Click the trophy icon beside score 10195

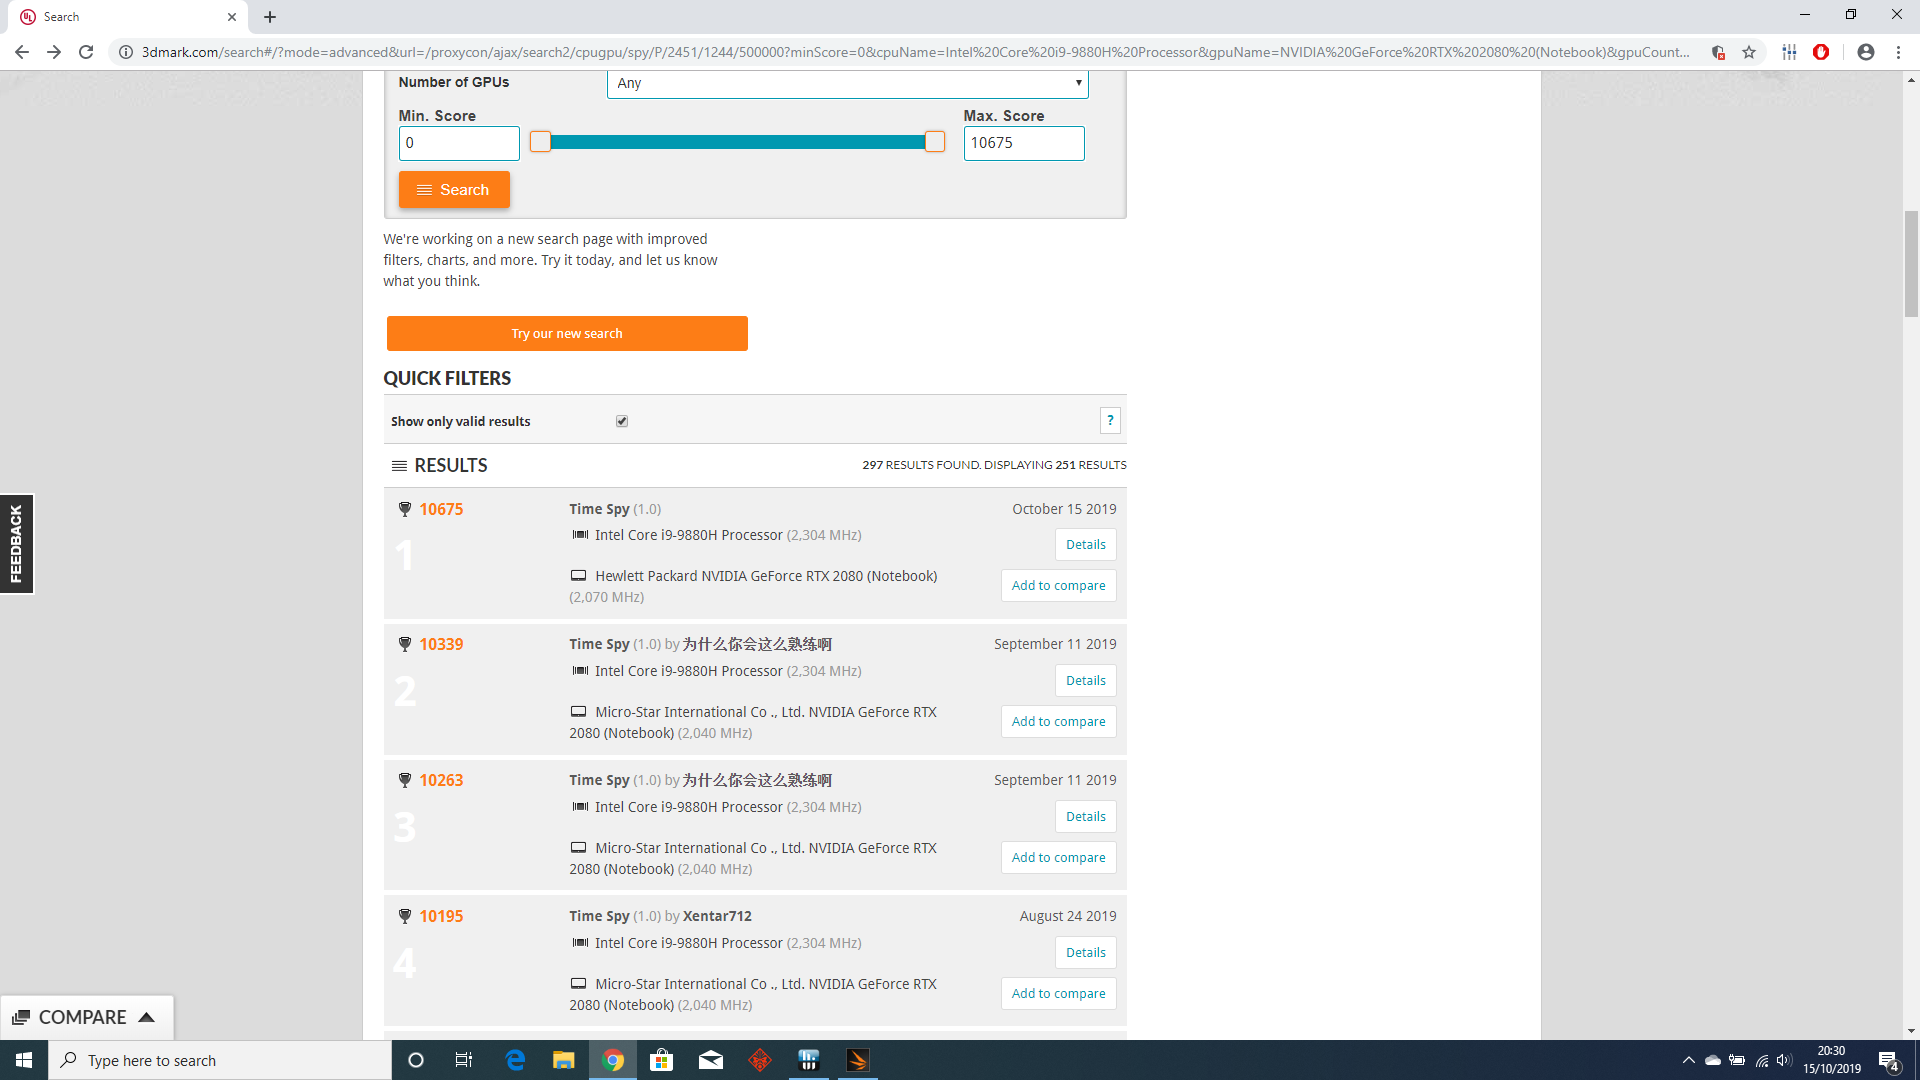[405, 916]
